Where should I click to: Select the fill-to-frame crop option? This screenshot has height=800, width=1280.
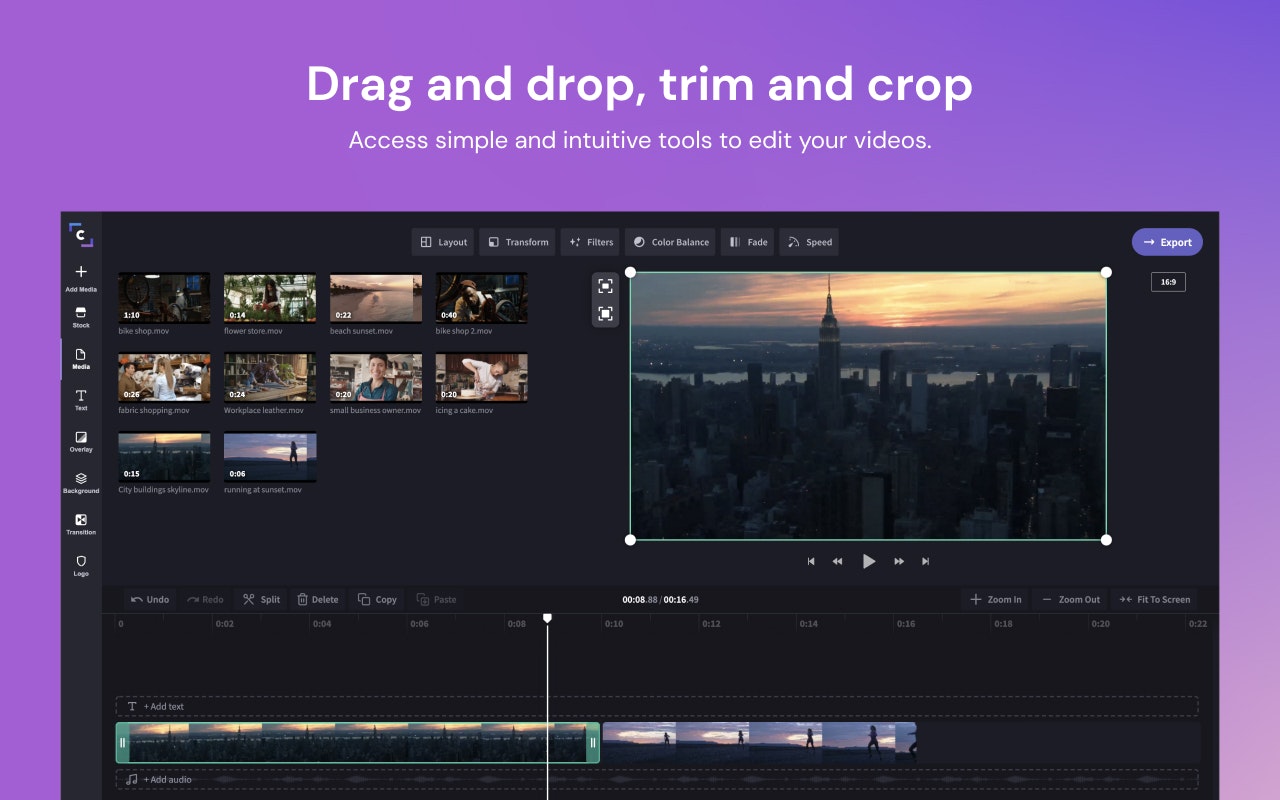point(605,313)
